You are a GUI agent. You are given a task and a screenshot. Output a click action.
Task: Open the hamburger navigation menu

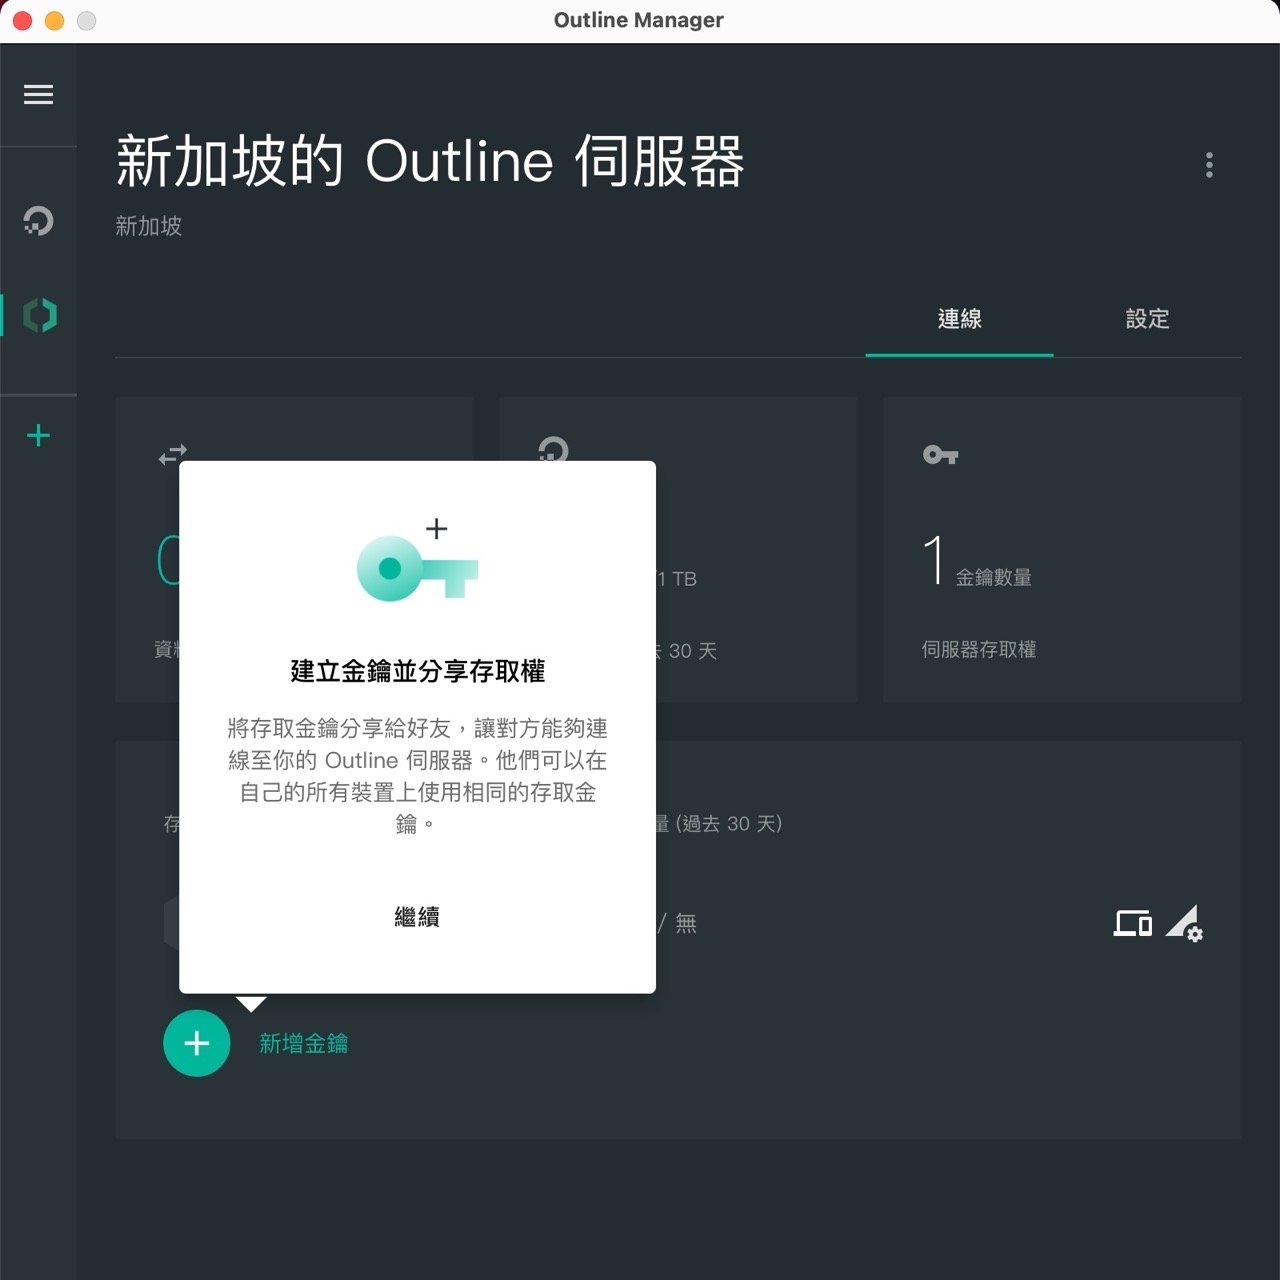pos(38,95)
